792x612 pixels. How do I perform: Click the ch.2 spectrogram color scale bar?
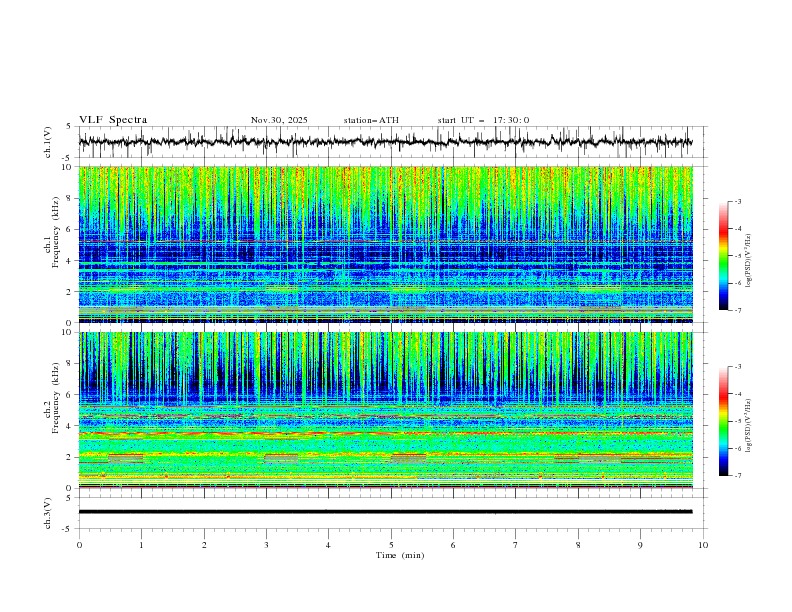pyautogui.click(x=723, y=421)
